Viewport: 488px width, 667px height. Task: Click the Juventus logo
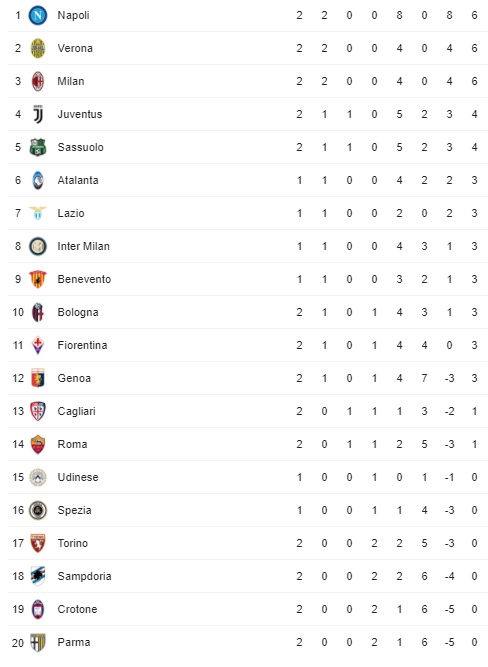(x=37, y=114)
